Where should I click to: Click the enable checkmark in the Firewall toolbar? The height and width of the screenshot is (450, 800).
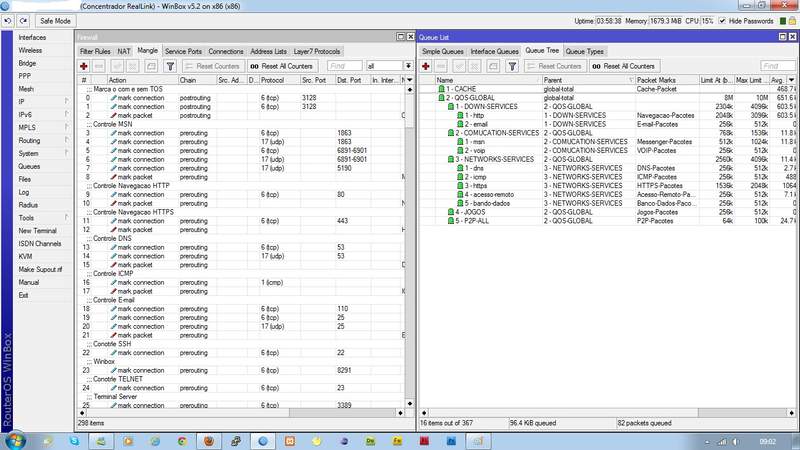click(x=117, y=66)
